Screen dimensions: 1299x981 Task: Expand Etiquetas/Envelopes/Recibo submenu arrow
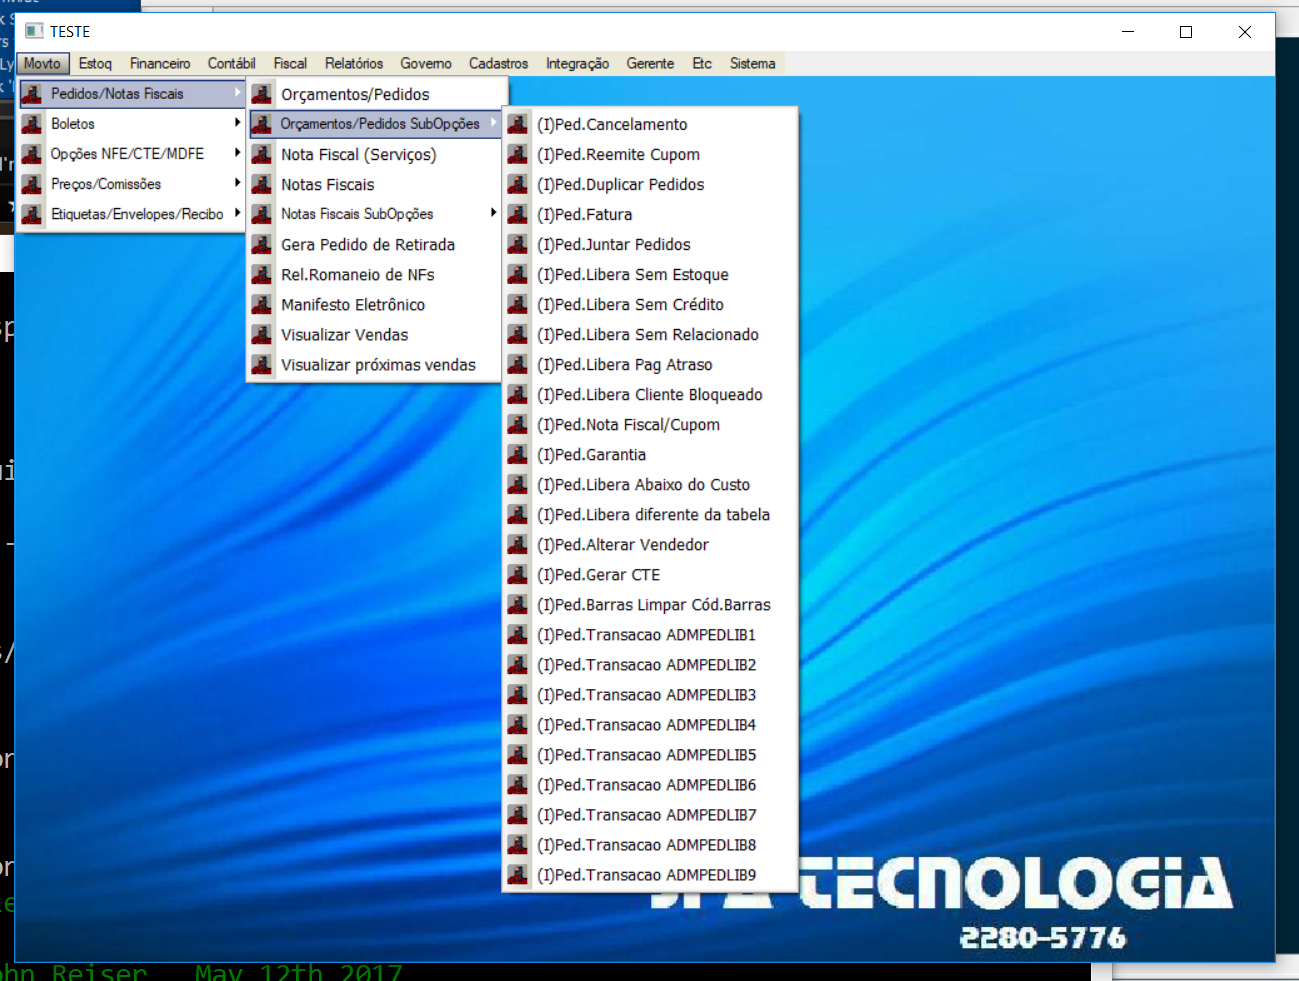237,213
